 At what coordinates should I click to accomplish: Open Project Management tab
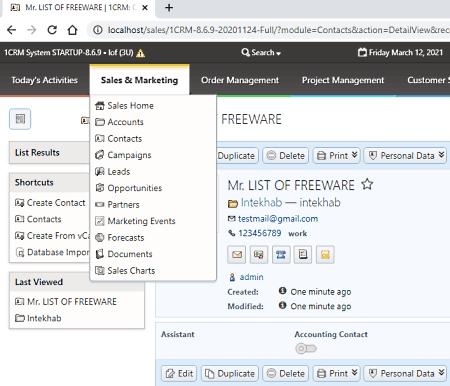pyautogui.click(x=343, y=80)
